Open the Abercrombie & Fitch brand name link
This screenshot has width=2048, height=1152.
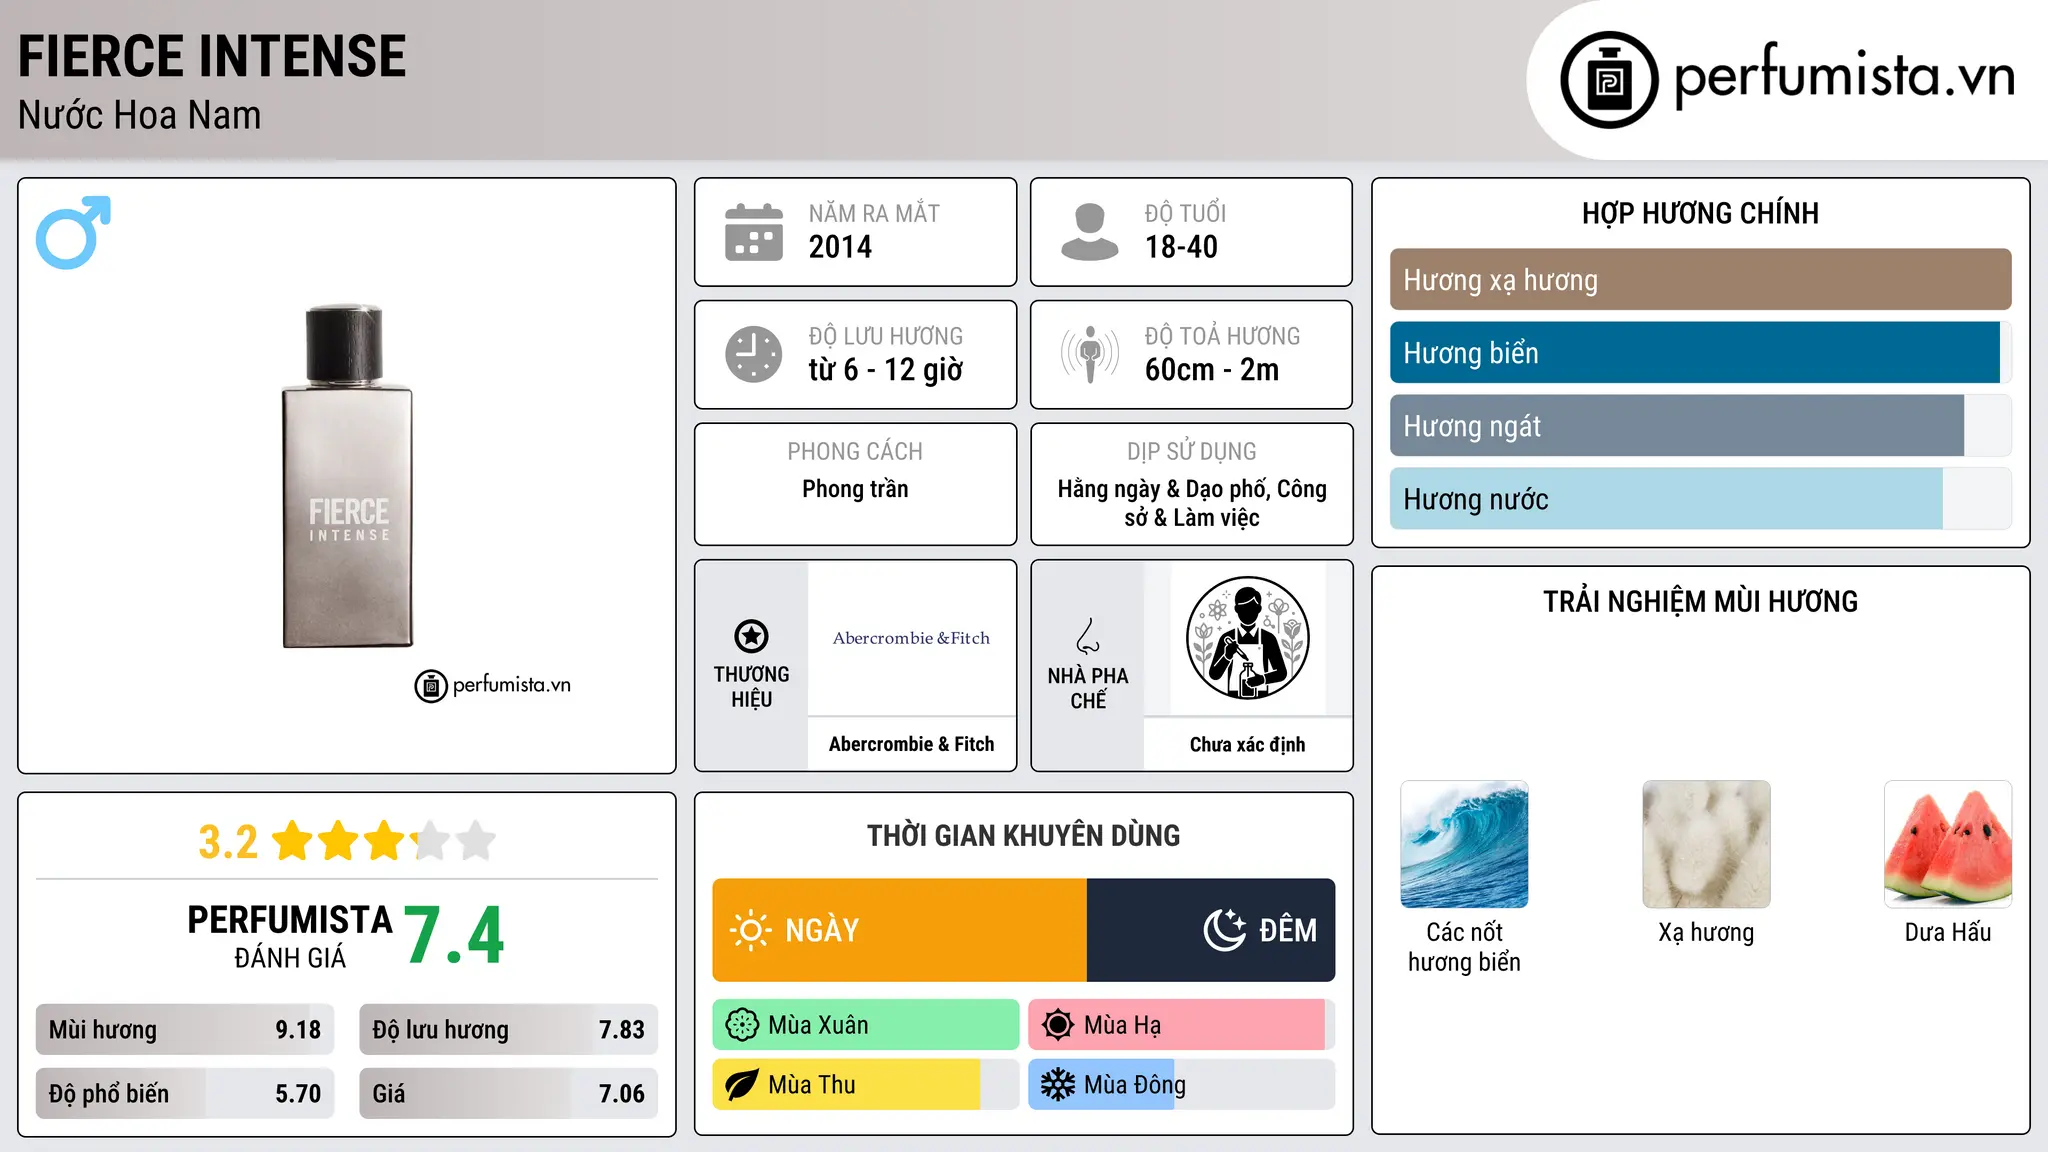pyautogui.click(x=911, y=744)
